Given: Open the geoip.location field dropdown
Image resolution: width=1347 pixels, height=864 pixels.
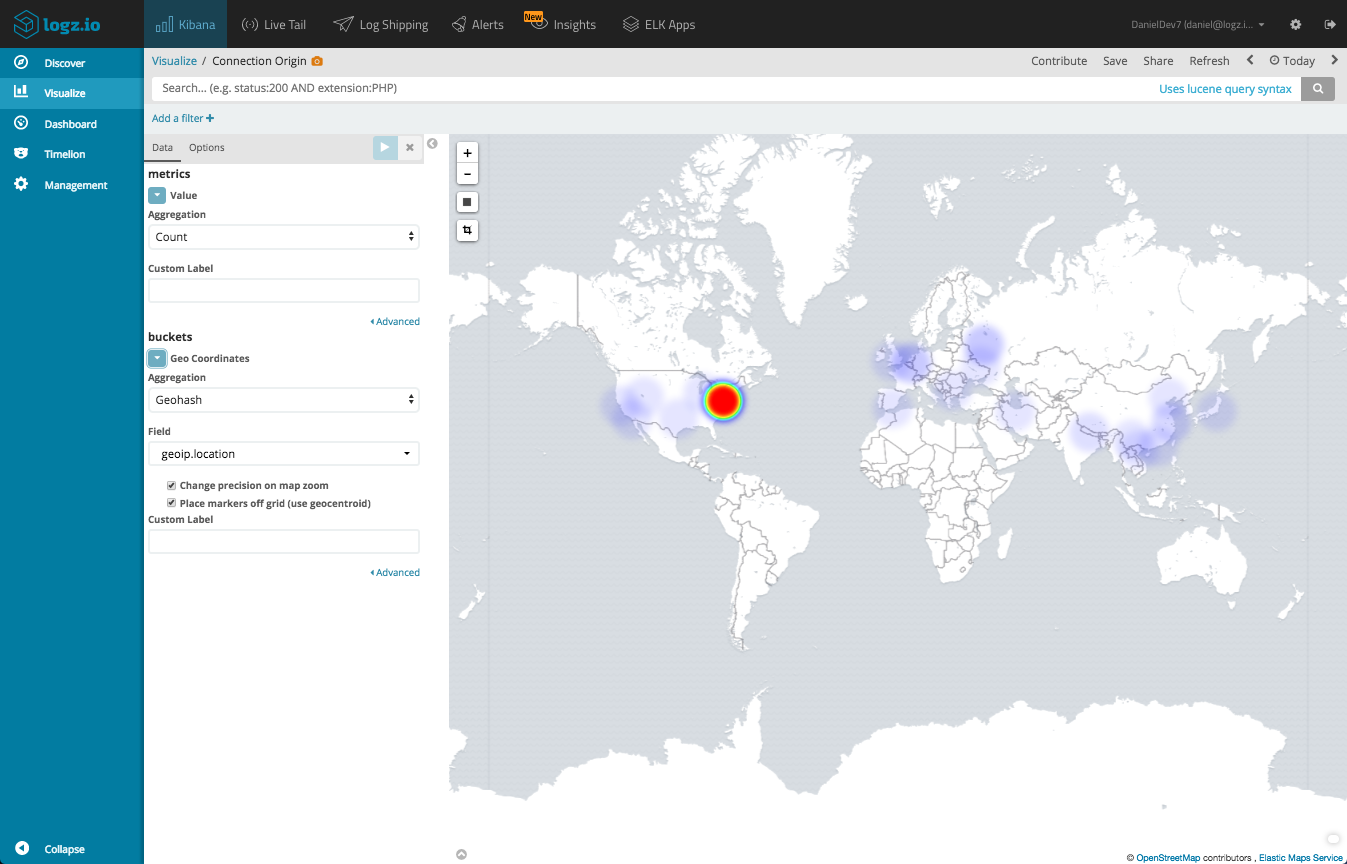Looking at the screenshot, I should 284,454.
